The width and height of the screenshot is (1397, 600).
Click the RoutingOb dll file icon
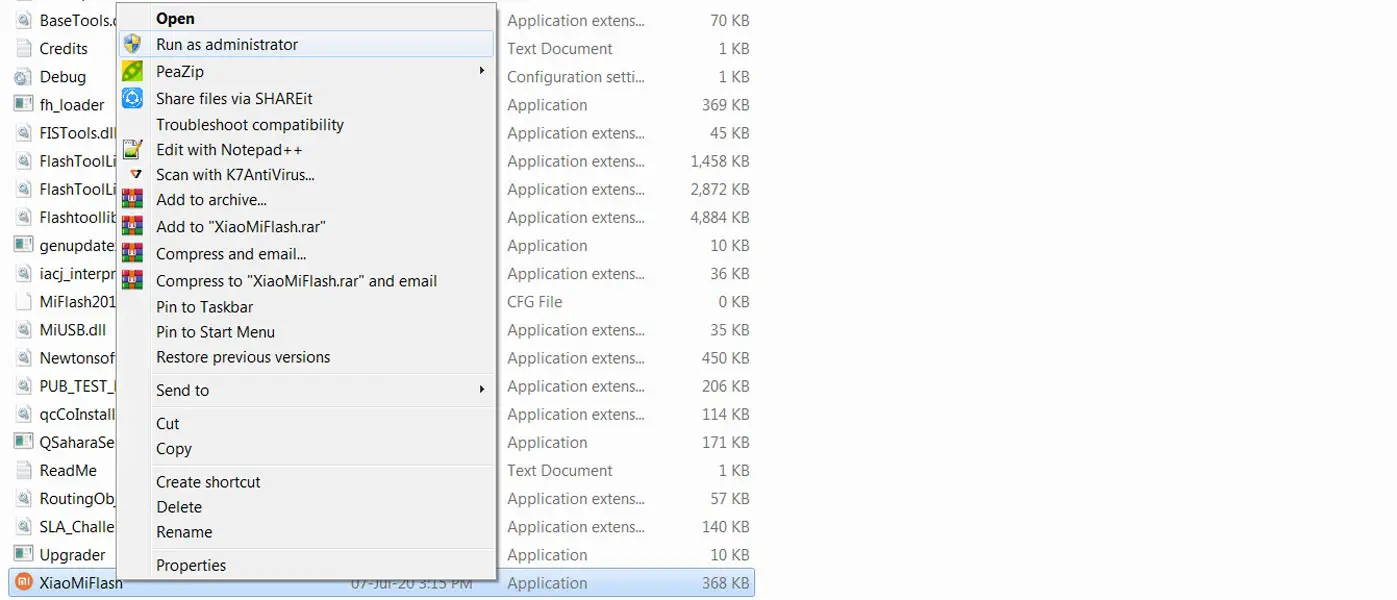click(x=23, y=498)
